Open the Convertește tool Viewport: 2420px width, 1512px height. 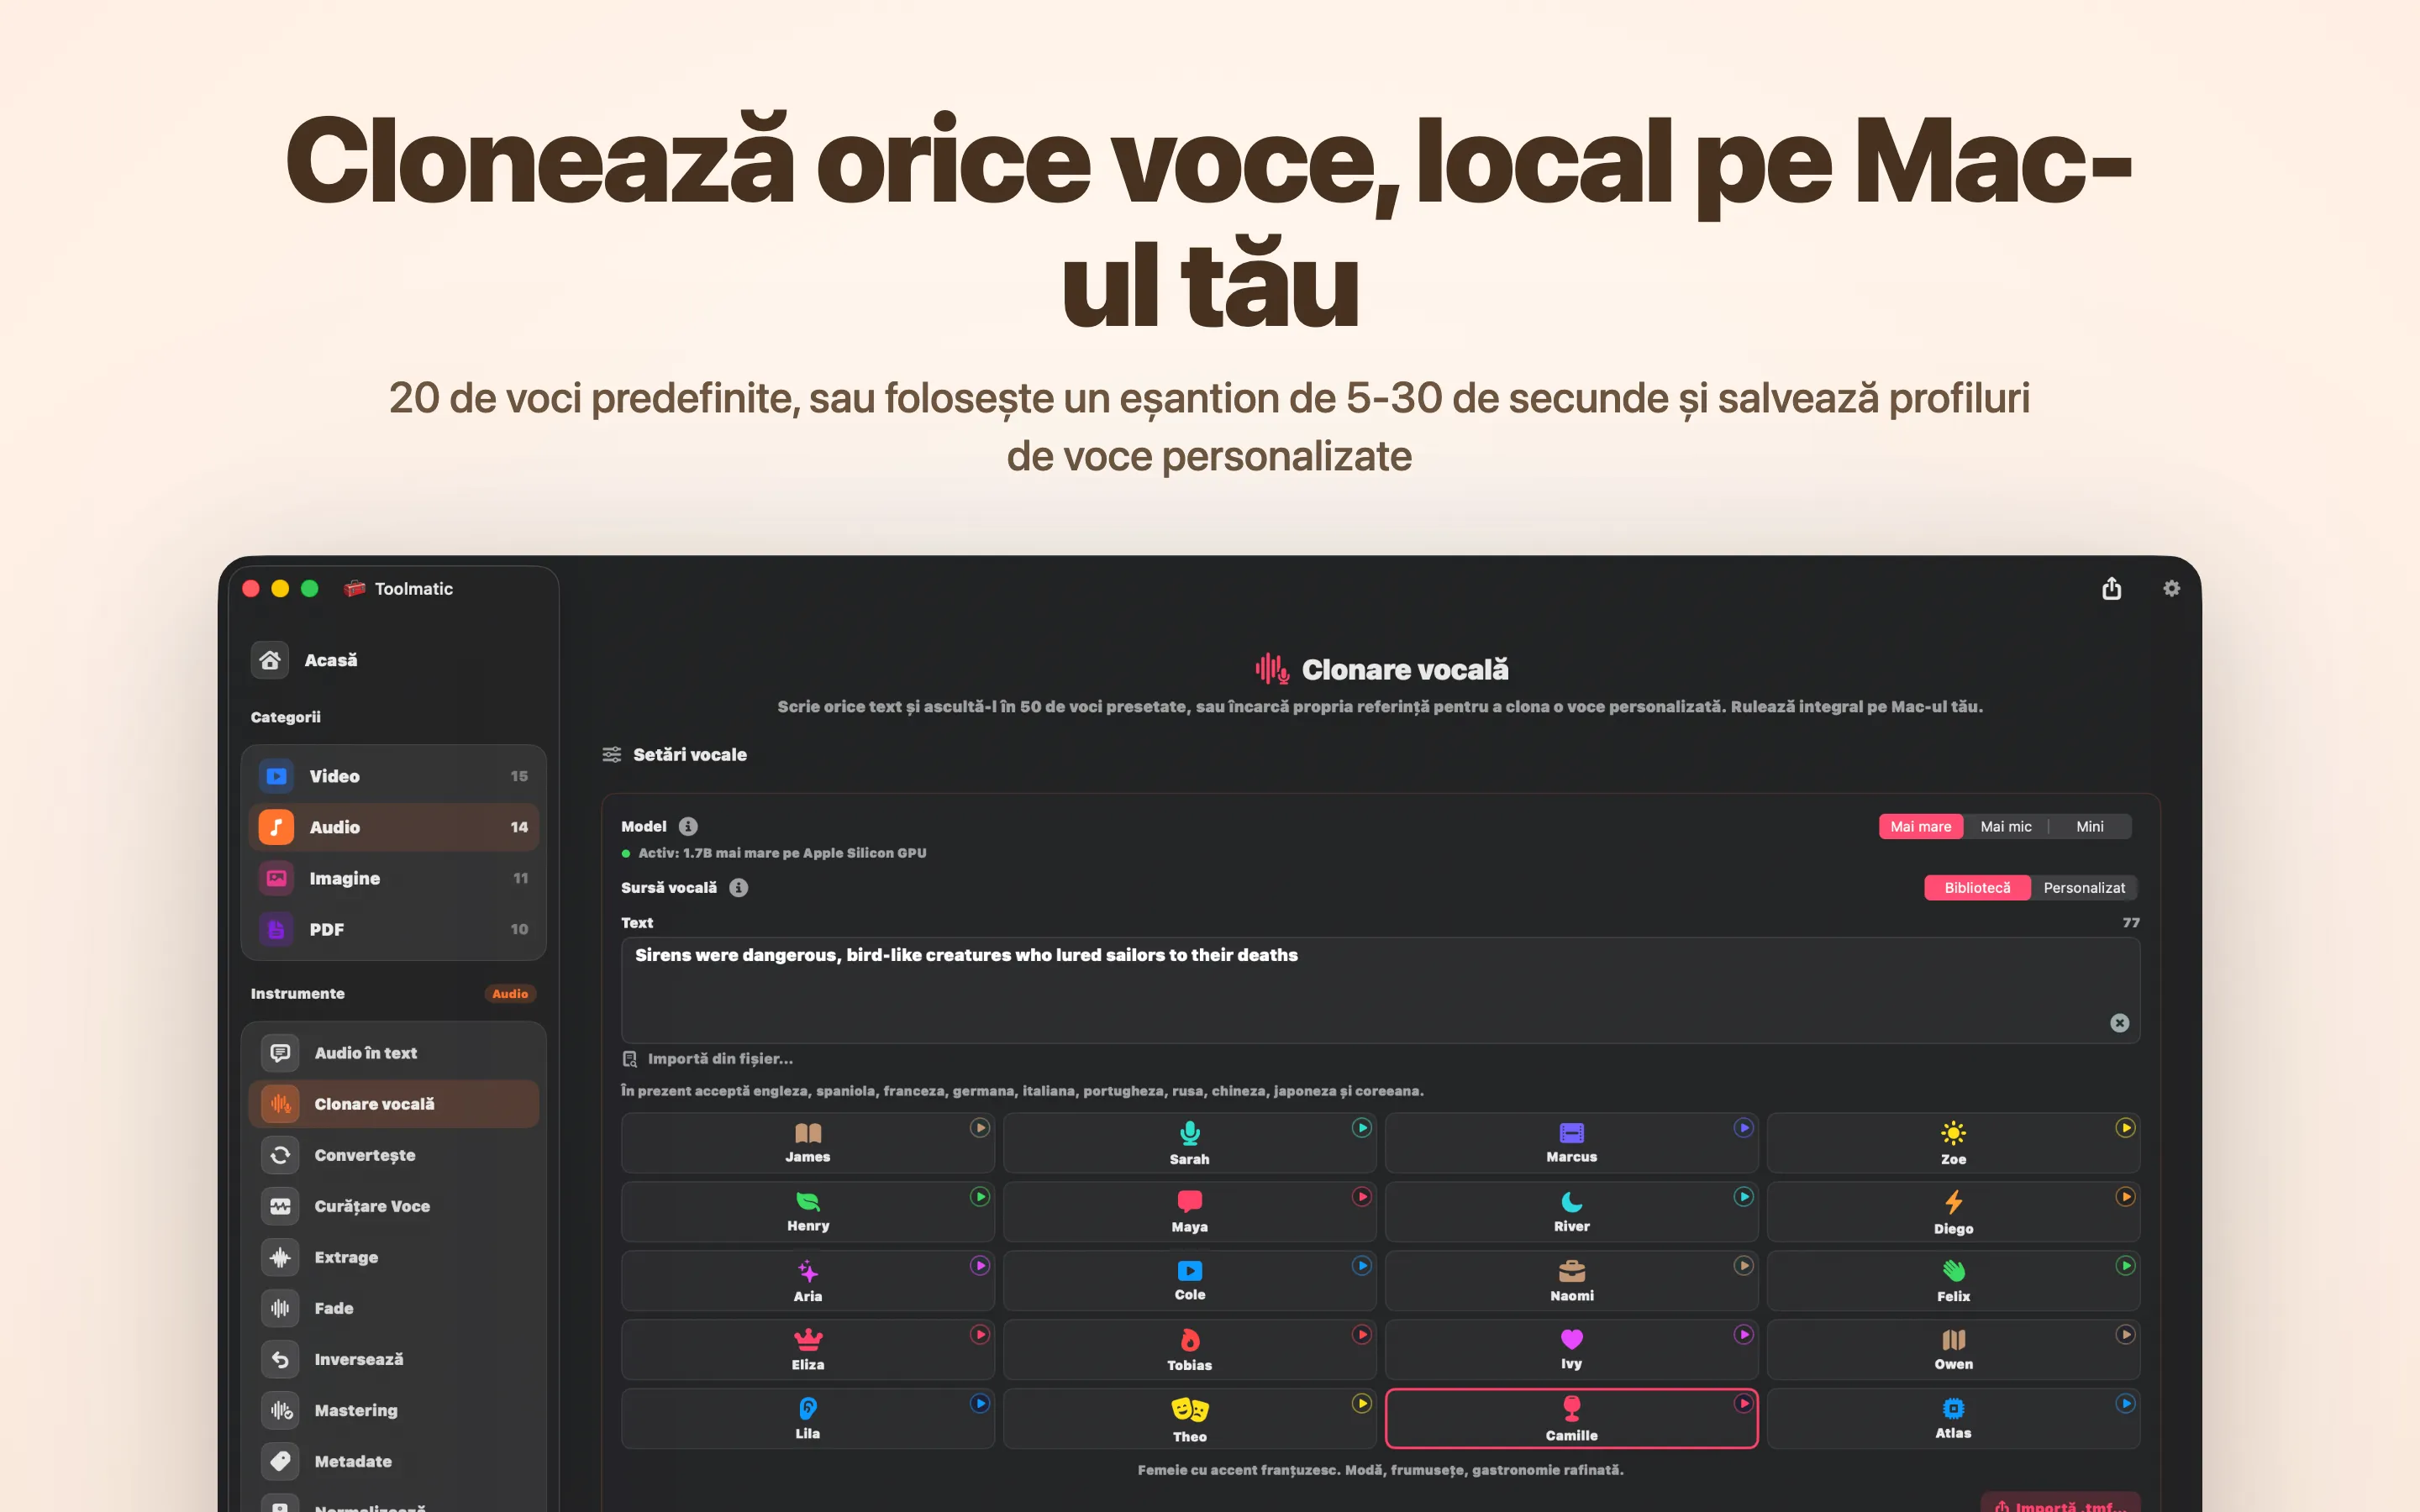pos(394,1155)
